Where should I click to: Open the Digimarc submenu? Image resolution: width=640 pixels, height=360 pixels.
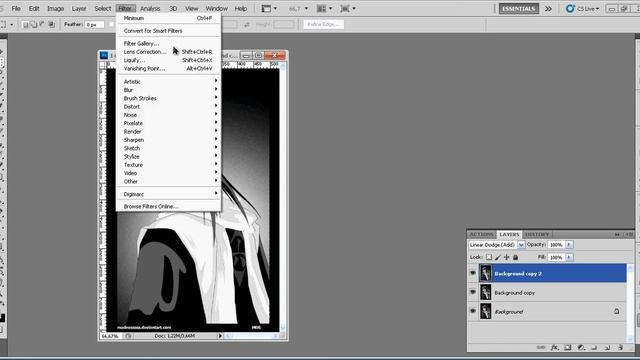click(169, 194)
